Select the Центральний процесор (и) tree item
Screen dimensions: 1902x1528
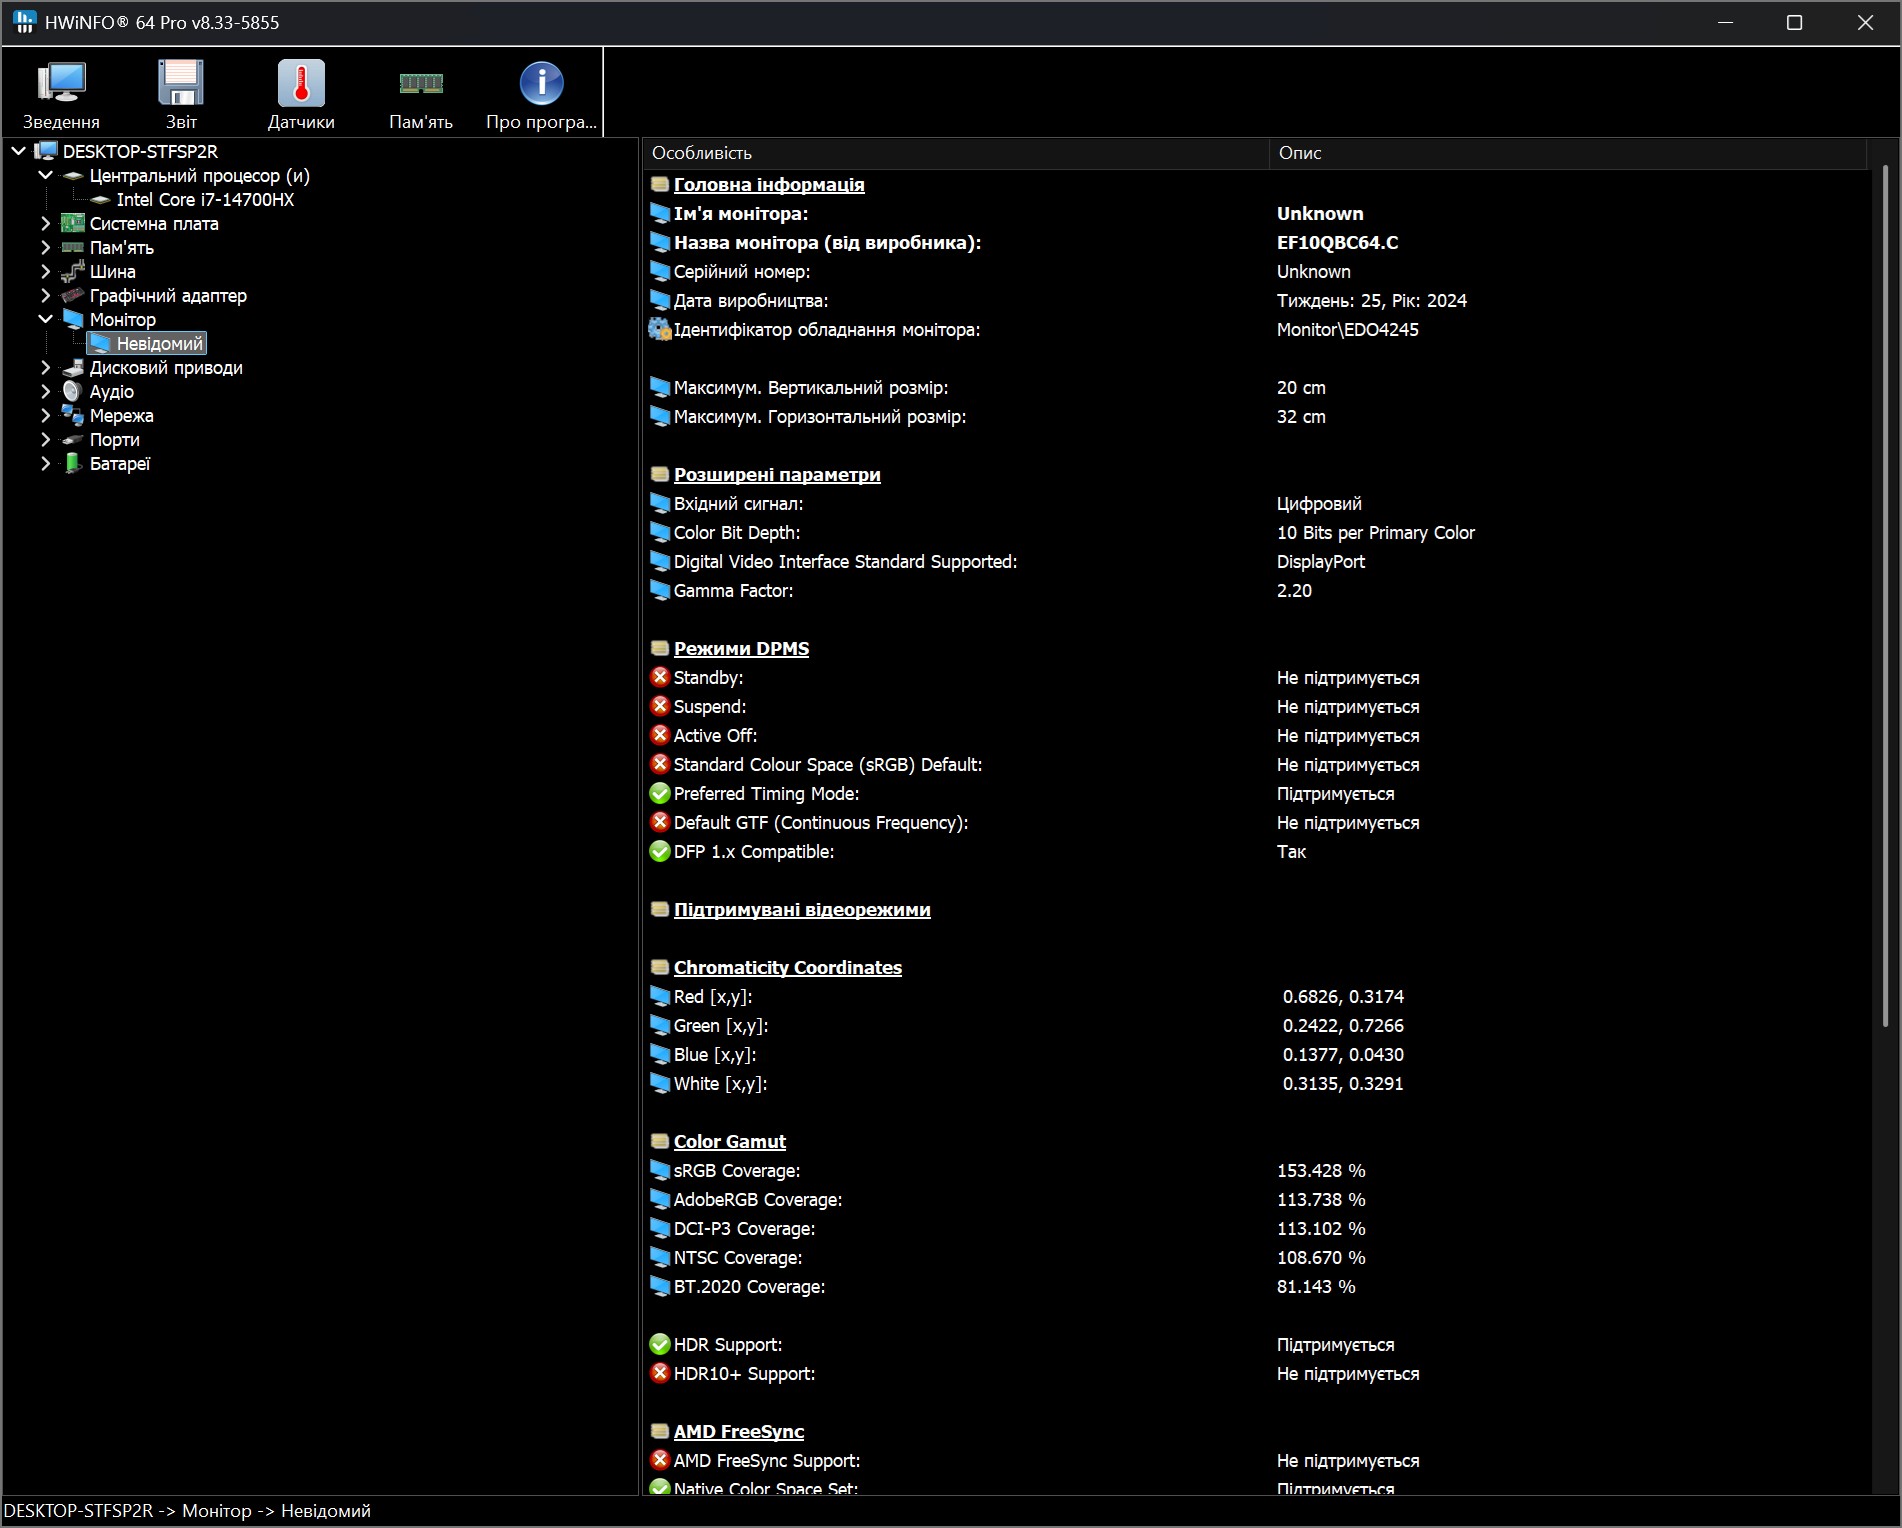coord(200,175)
